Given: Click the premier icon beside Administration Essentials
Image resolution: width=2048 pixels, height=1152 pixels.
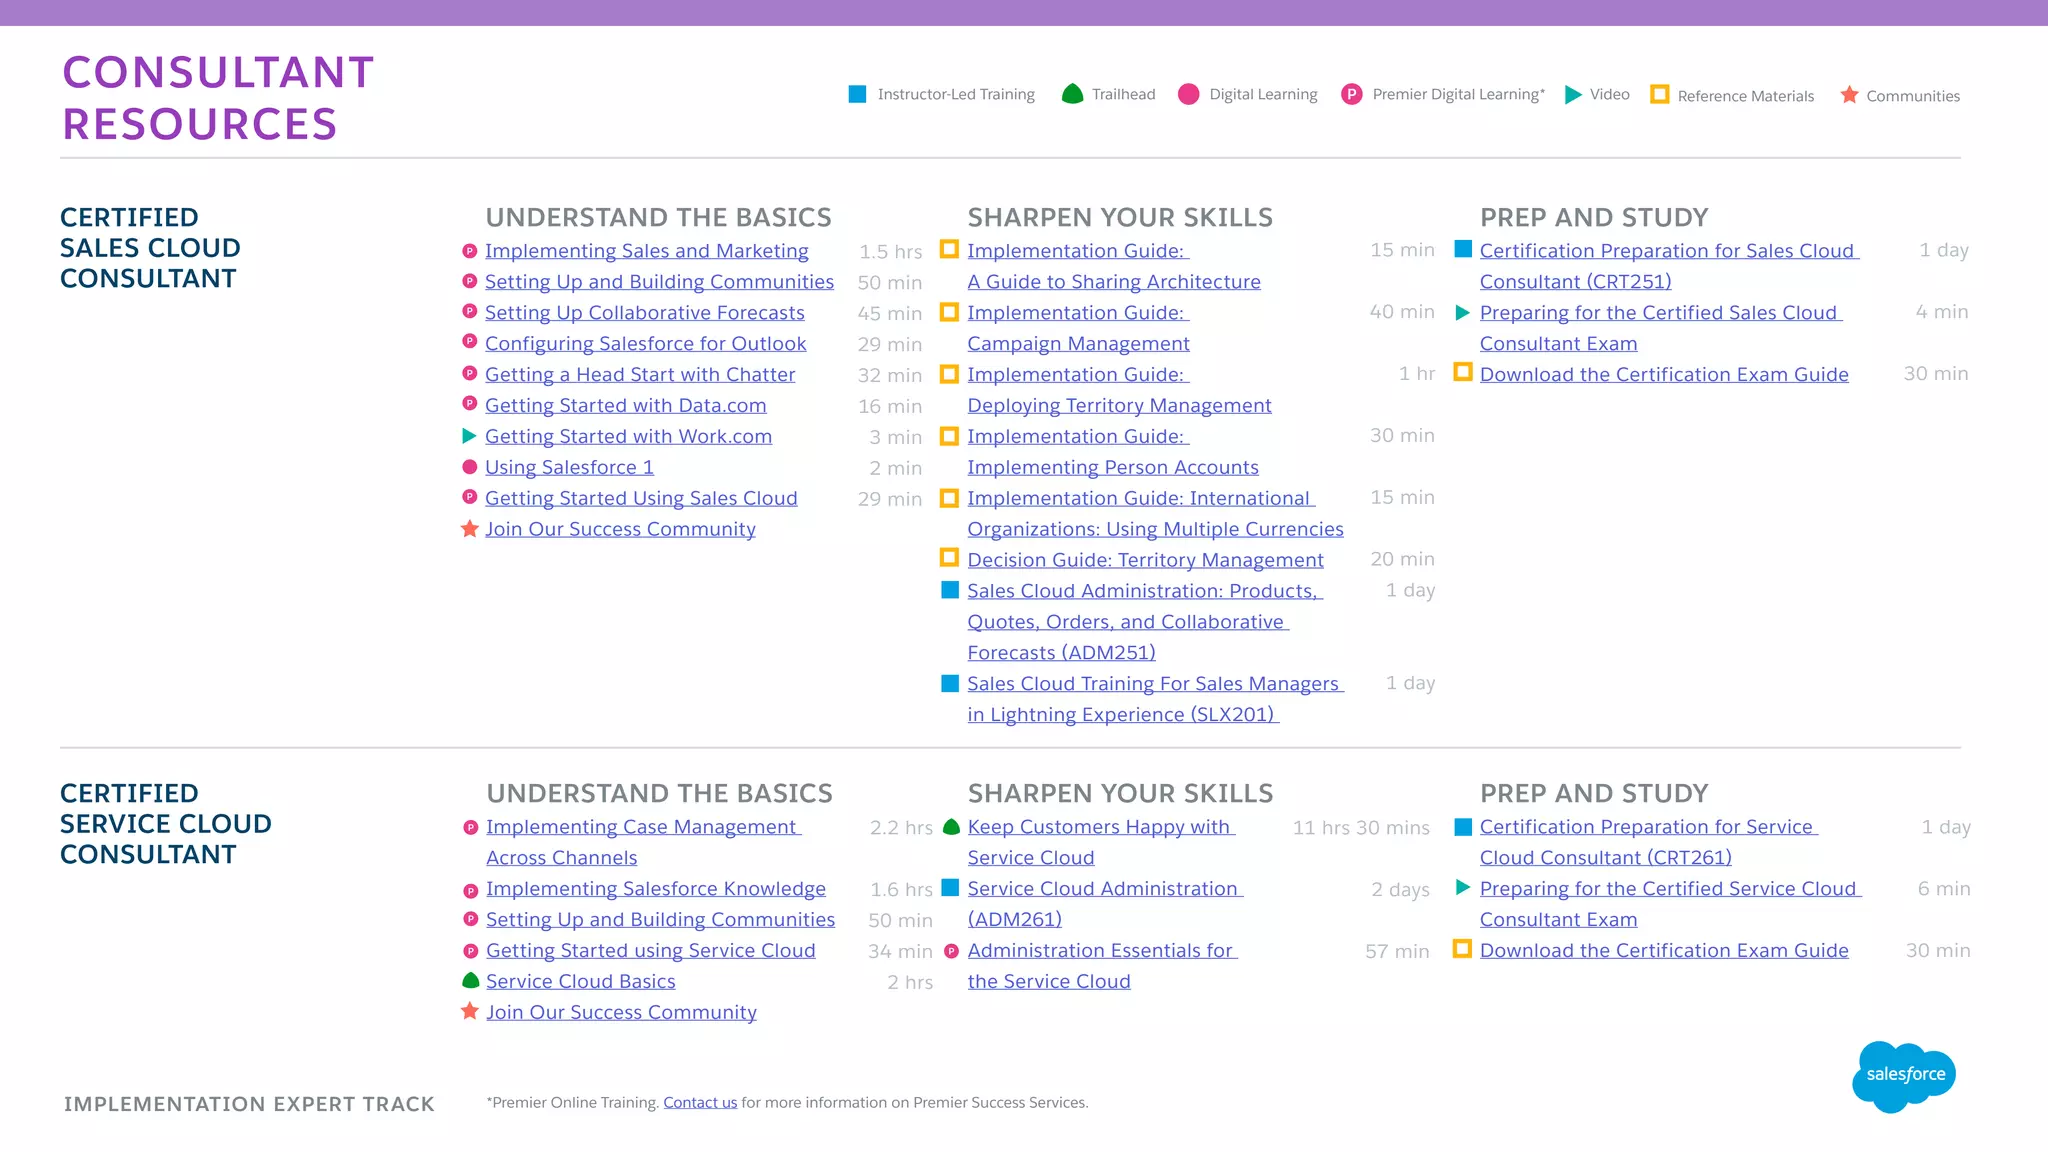Looking at the screenshot, I should coord(951,951).
